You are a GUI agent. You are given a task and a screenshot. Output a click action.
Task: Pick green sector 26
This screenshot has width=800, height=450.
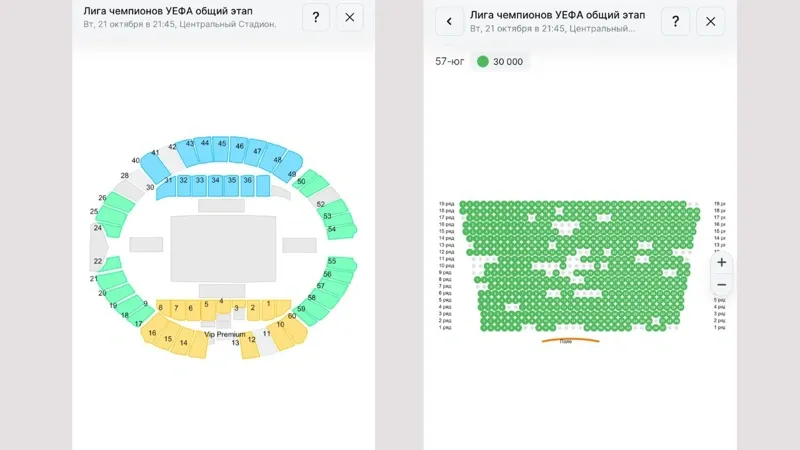click(102, 199)
